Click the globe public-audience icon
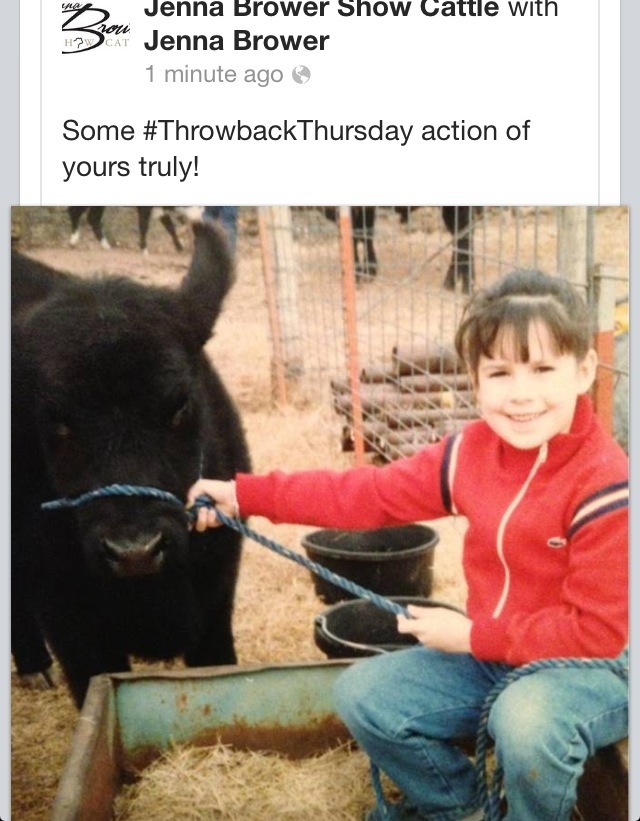 pyautogui.click(x=301, y=75)
